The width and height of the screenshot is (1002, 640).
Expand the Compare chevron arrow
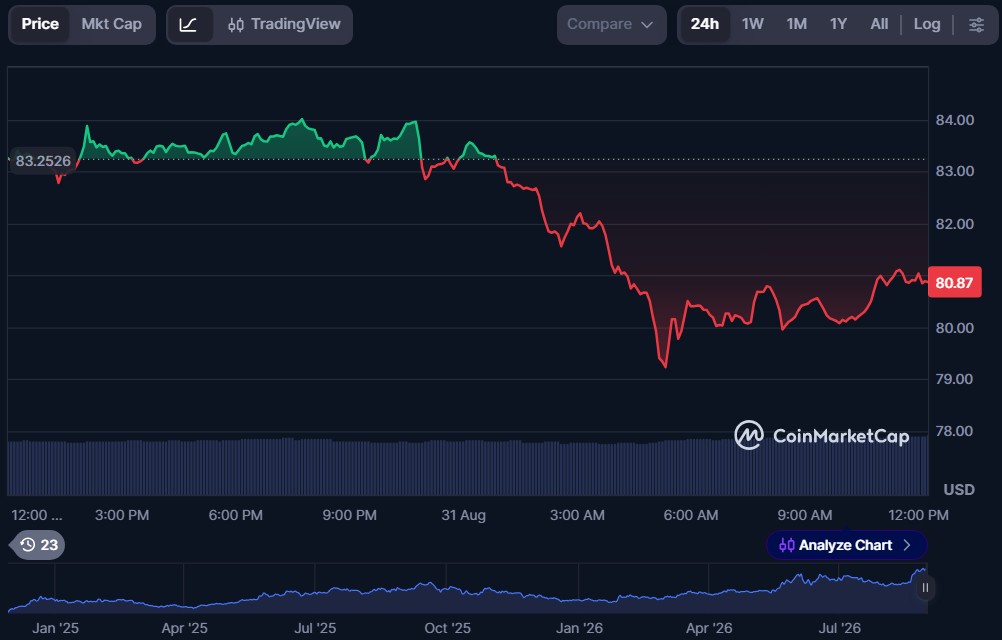point(647,25)
